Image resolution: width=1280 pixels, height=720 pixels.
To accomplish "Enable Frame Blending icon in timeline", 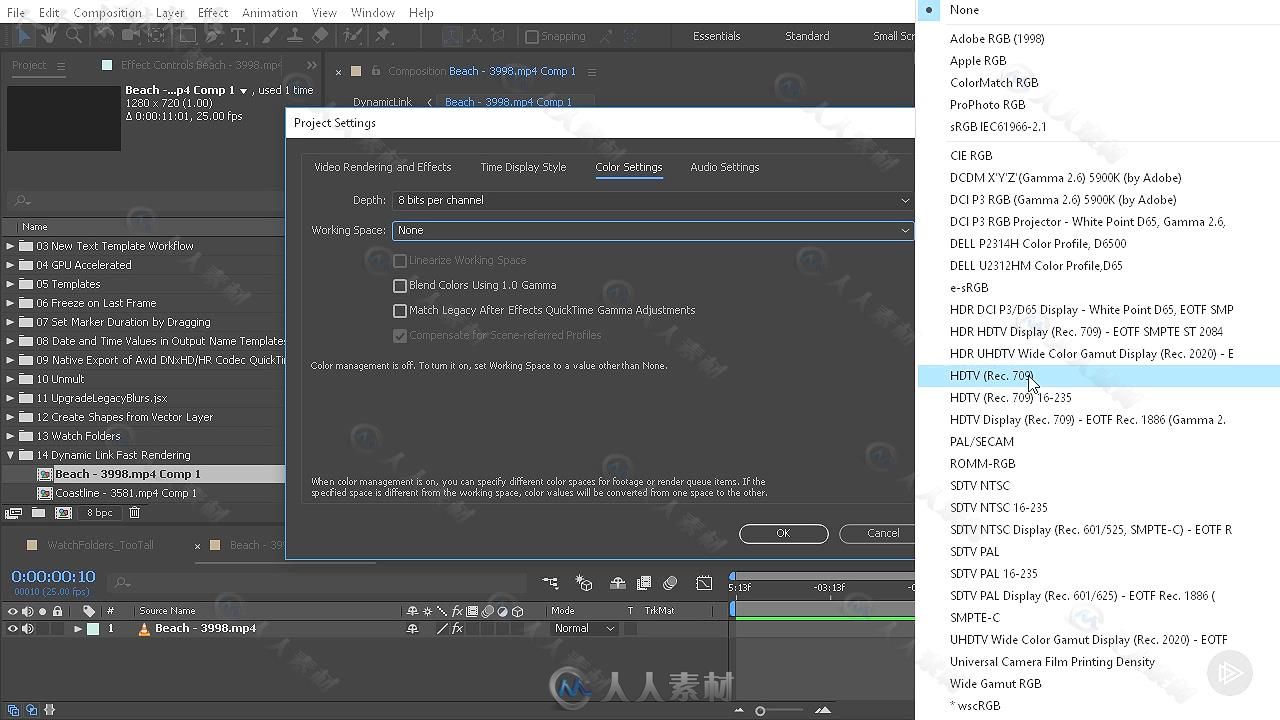I will coord(644,583).
